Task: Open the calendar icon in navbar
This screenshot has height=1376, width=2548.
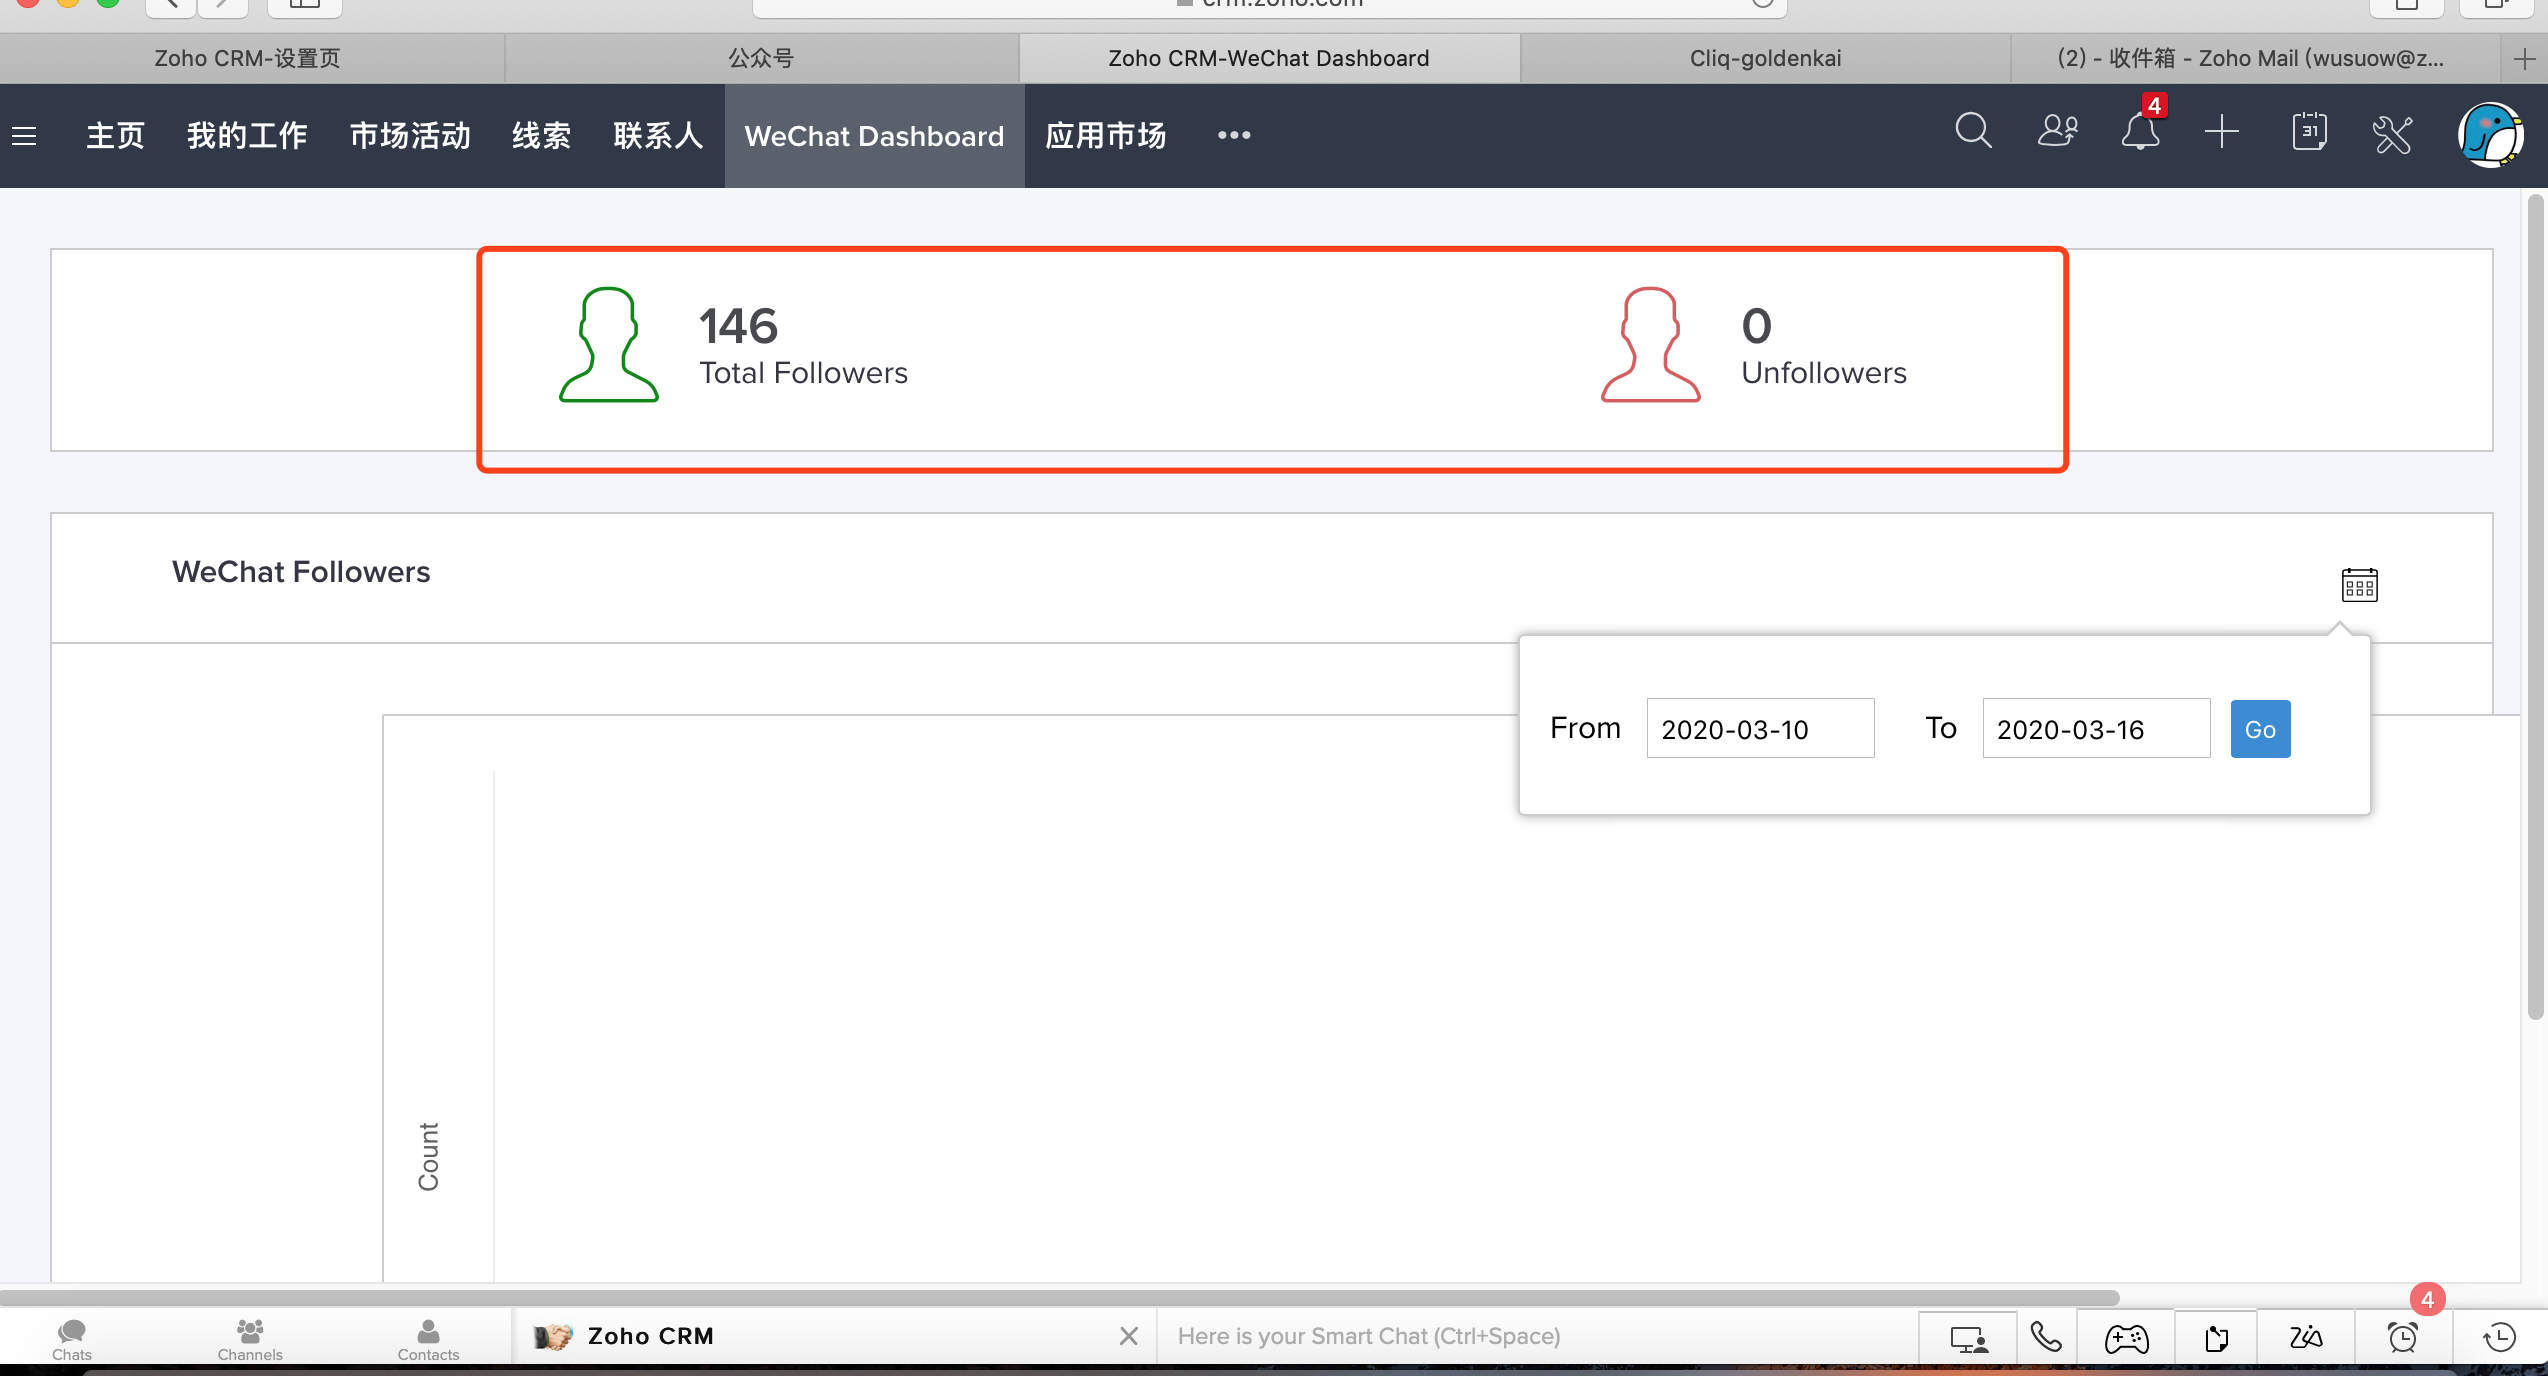Action: click(2308, 132)
